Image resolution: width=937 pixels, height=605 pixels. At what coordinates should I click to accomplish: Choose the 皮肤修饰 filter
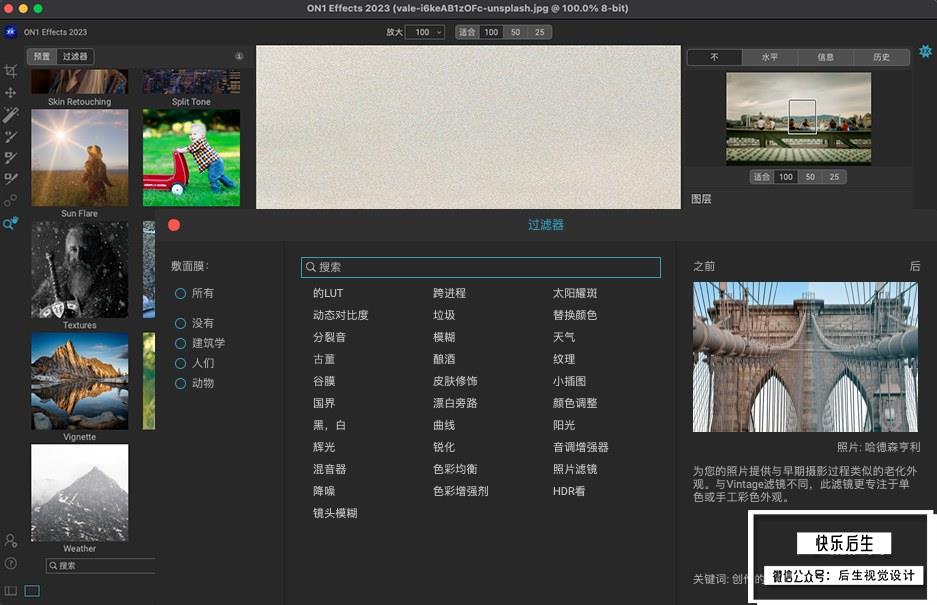[x=455, y=381]
